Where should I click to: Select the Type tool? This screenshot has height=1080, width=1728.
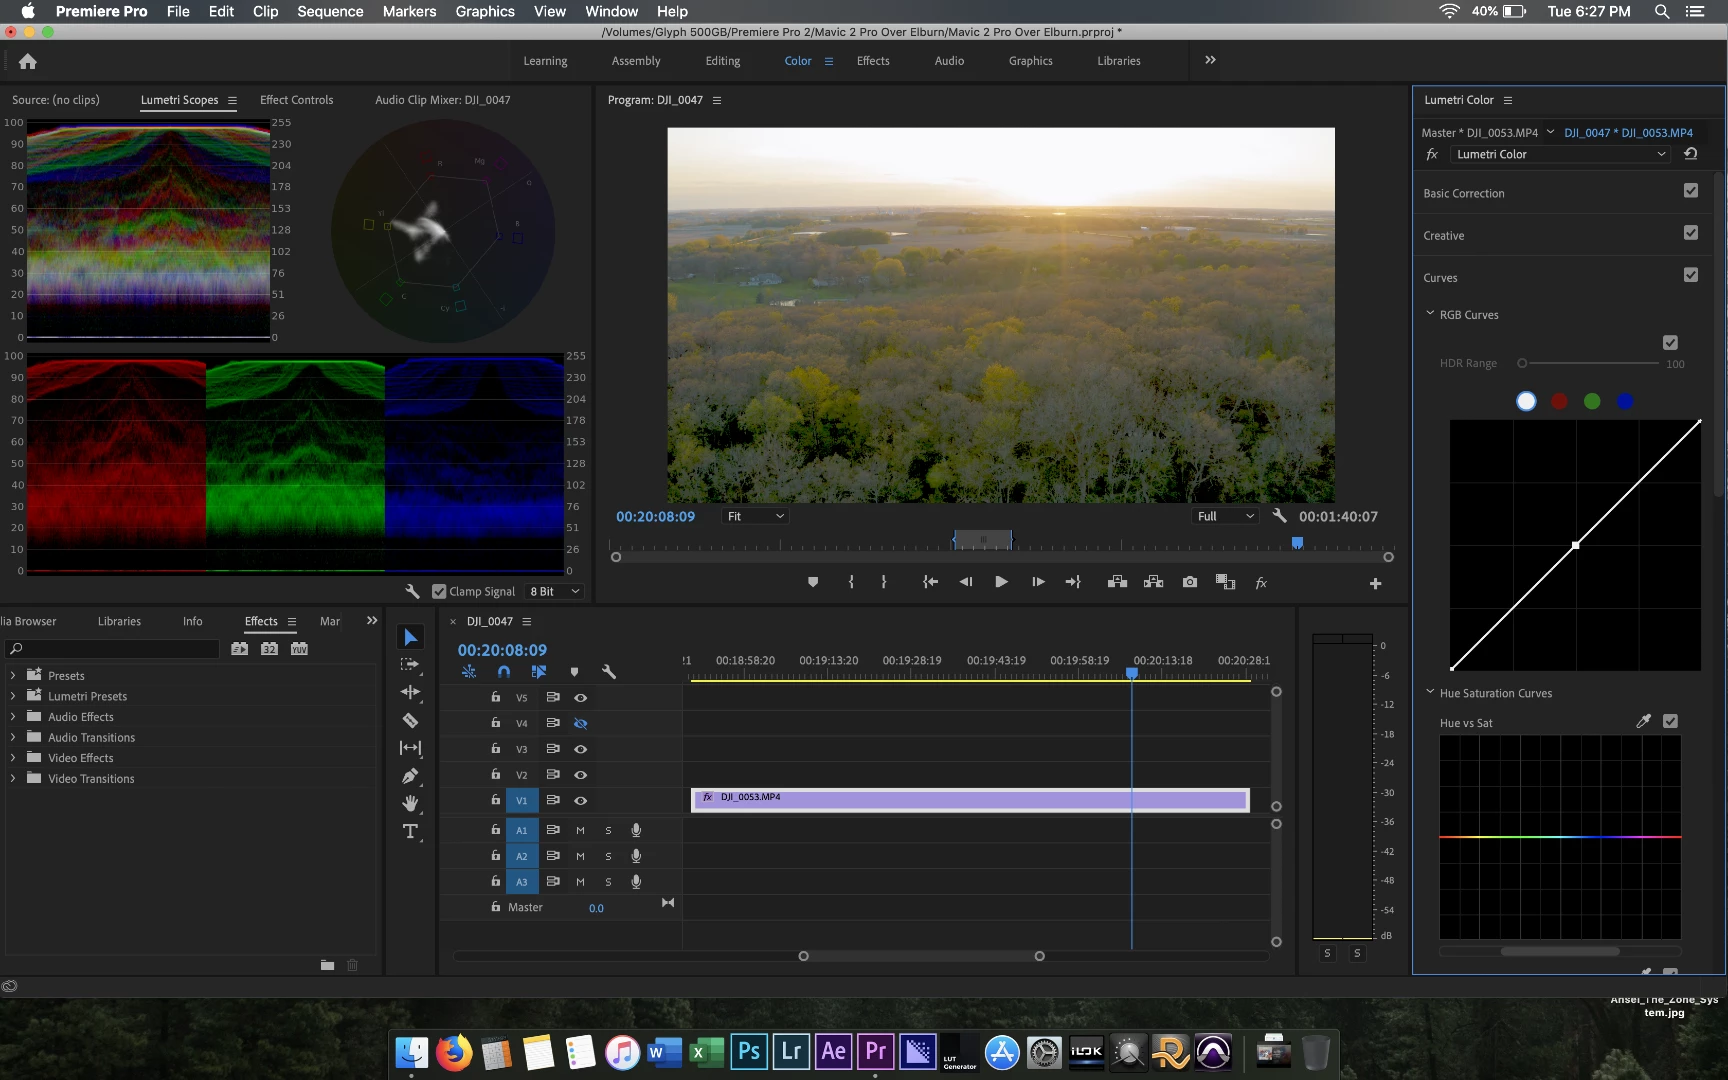[410, 832]
